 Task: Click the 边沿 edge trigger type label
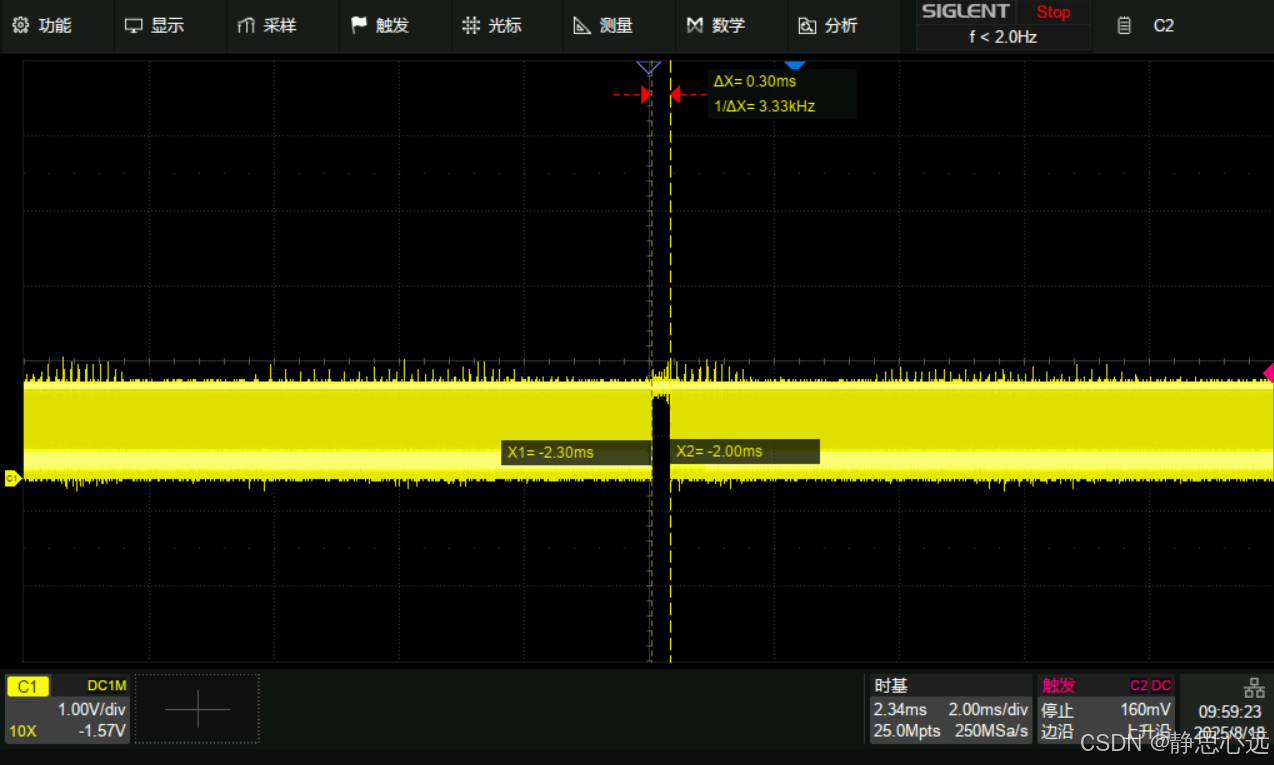point(1057,731)
